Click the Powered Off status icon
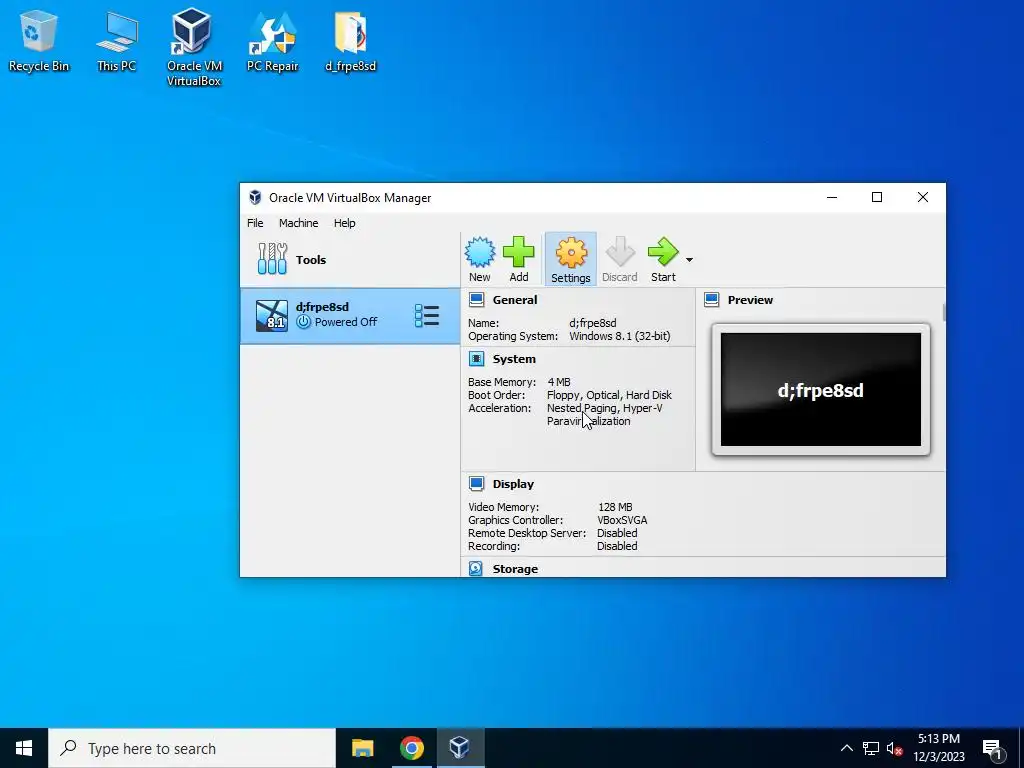The image size is (1024, 768). point(303,322)
